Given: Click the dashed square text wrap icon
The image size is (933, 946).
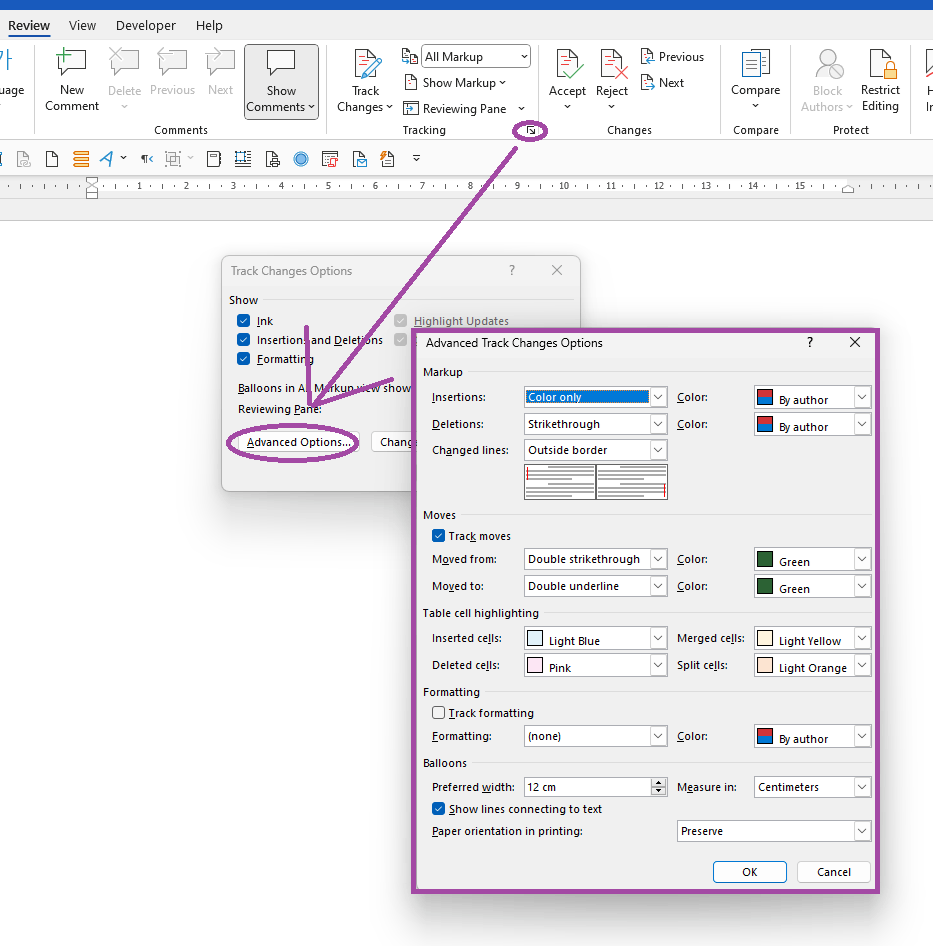Looking at the screenshot, I should [243, 159].
